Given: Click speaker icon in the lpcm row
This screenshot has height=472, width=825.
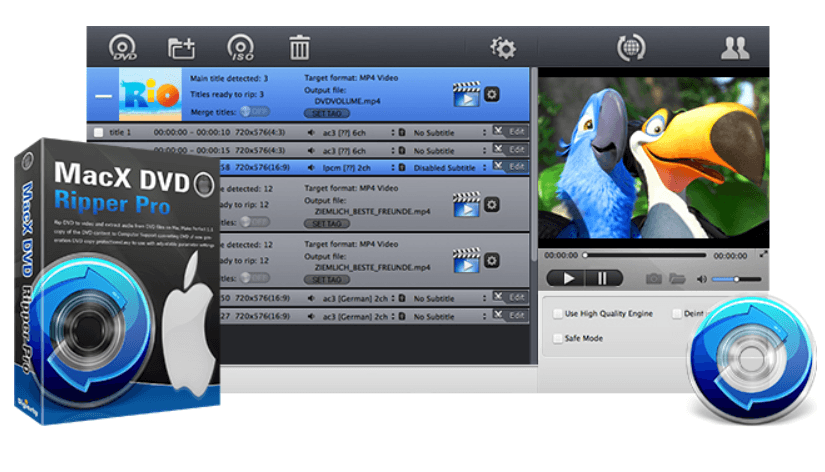Looking at the screenshot, I should pos(311,167).
